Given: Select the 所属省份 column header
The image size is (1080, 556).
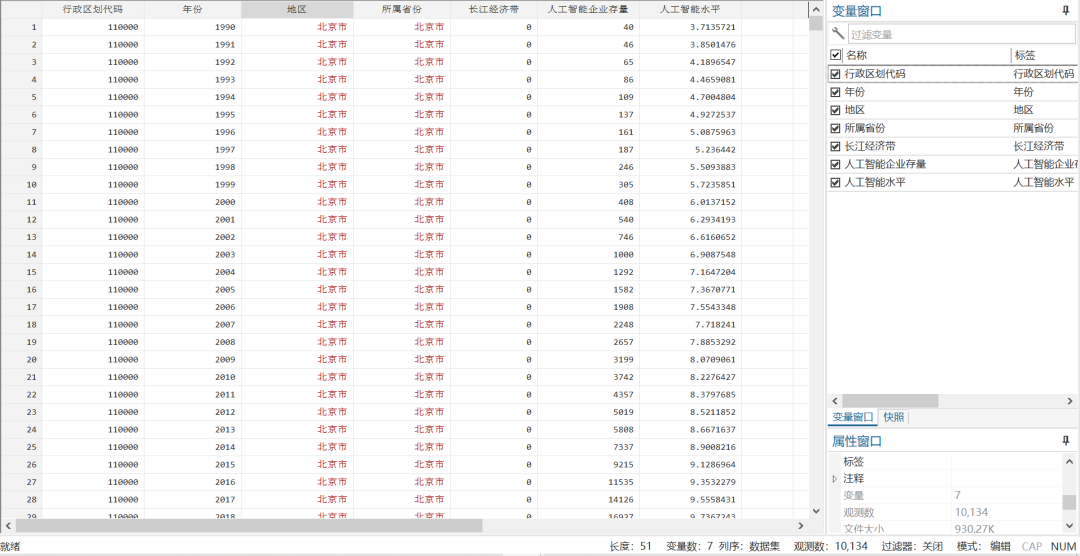Looking at the screenshot, I should coord(402,10).
